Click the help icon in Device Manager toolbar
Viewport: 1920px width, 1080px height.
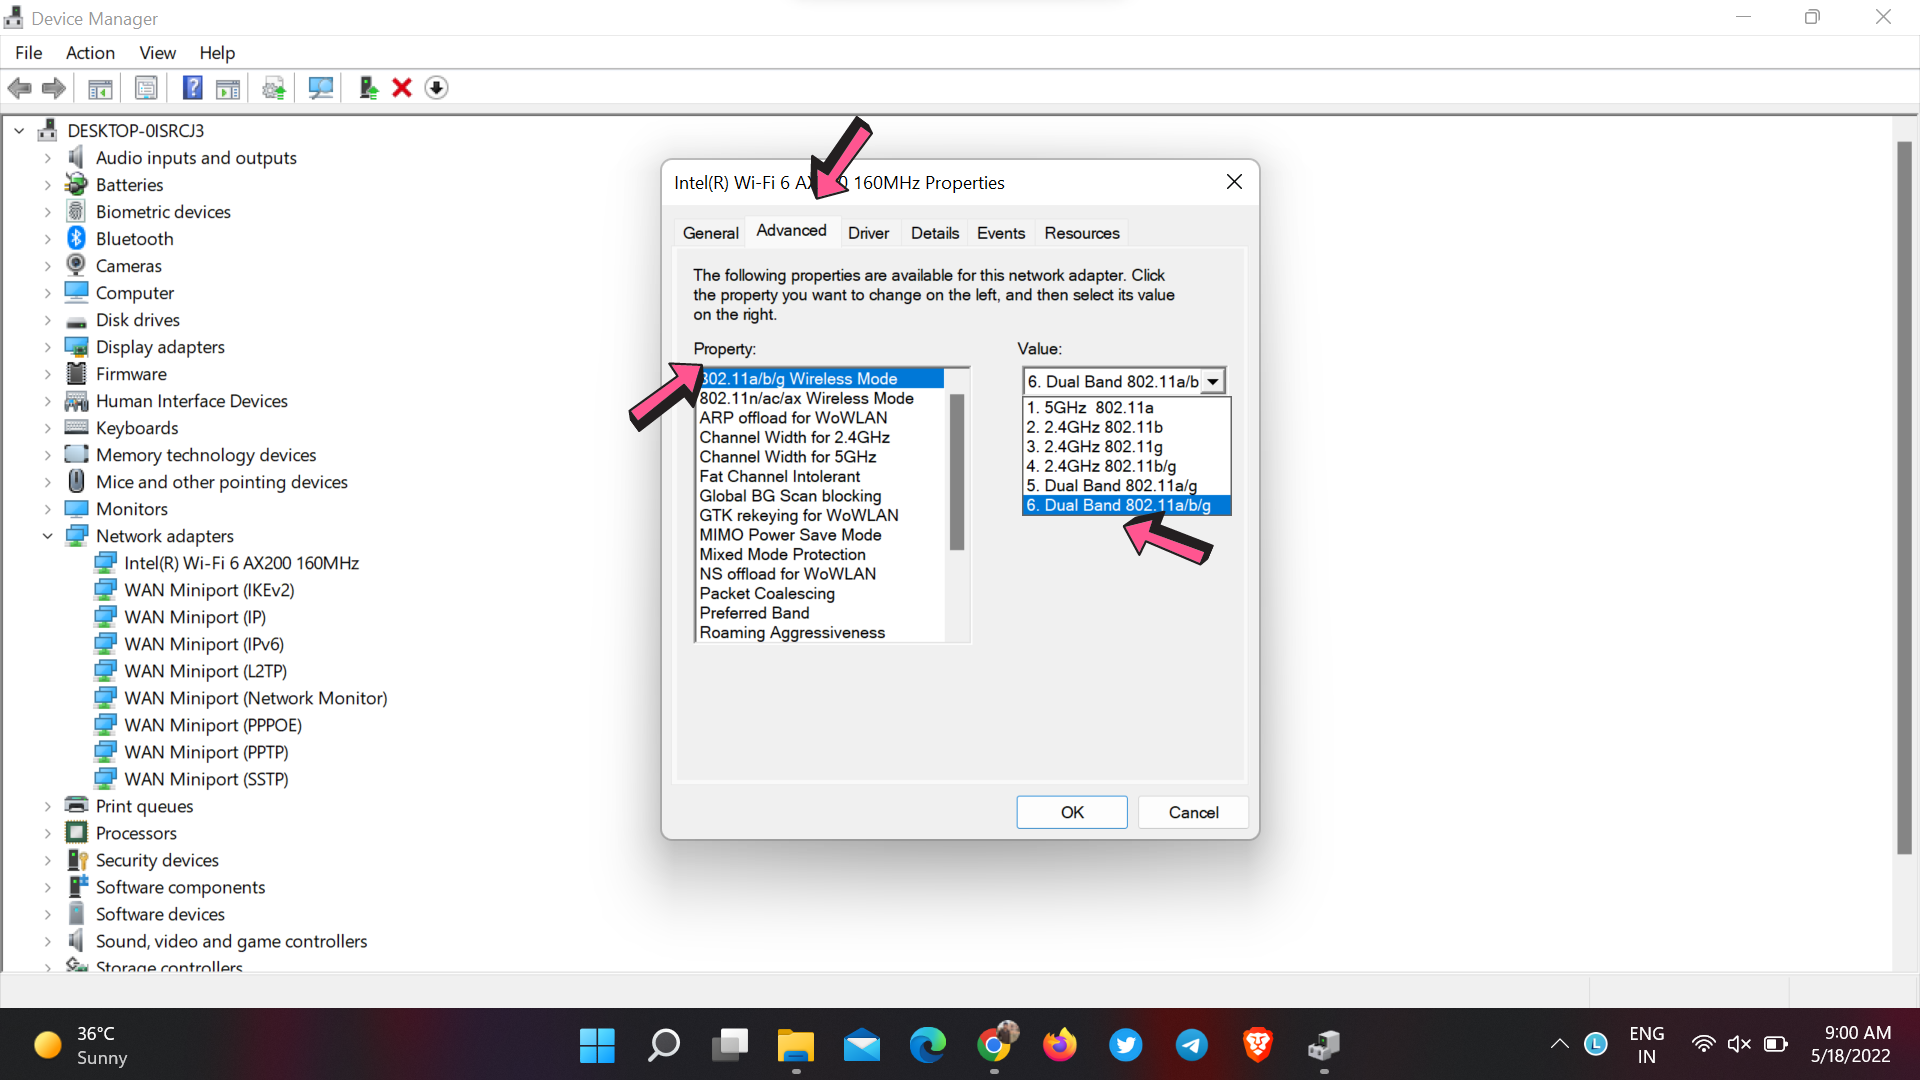(190, 87)
